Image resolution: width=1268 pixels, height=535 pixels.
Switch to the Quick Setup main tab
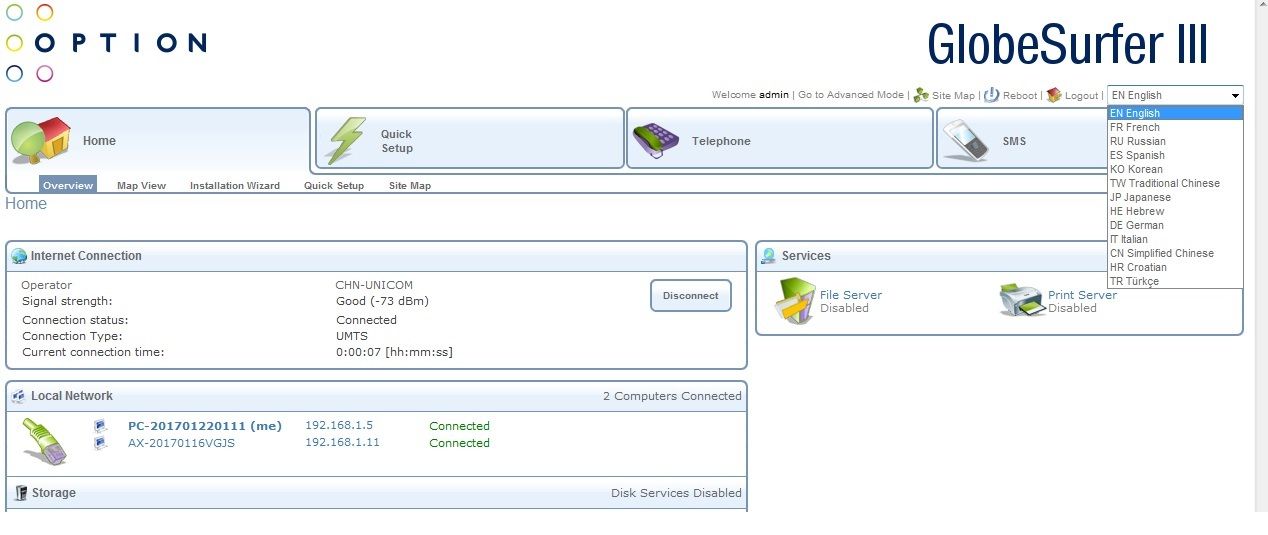click(x=470, y=139)
